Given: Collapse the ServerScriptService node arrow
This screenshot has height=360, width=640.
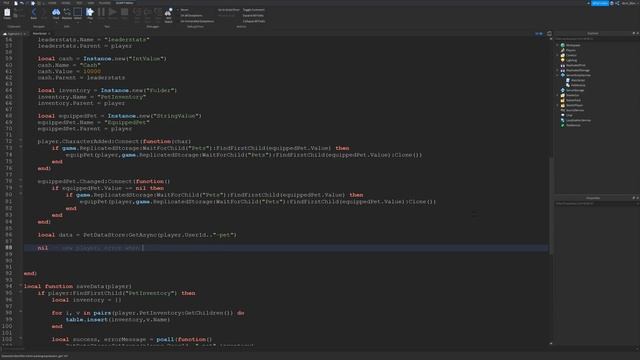Looking at the screenshot, I should pos(558,75).
